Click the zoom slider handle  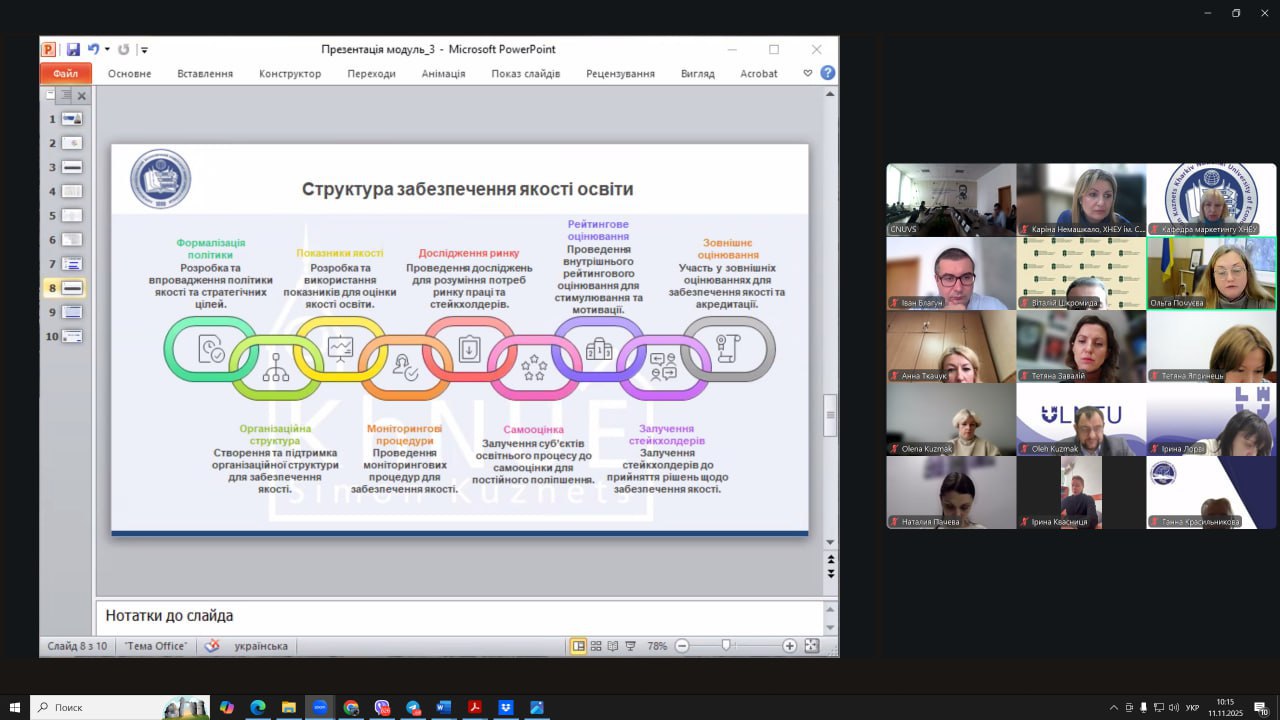pyautogui.click(x=726, y=646)
